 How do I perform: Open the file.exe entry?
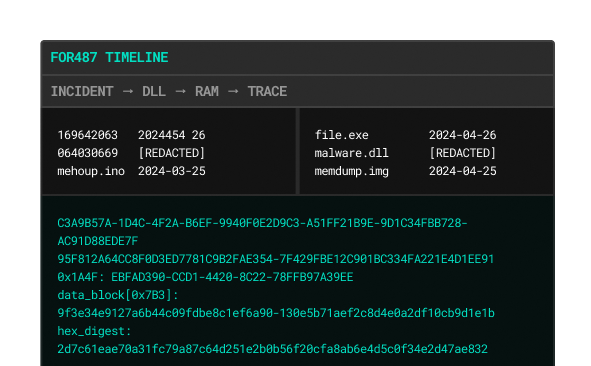coord(341,135)
